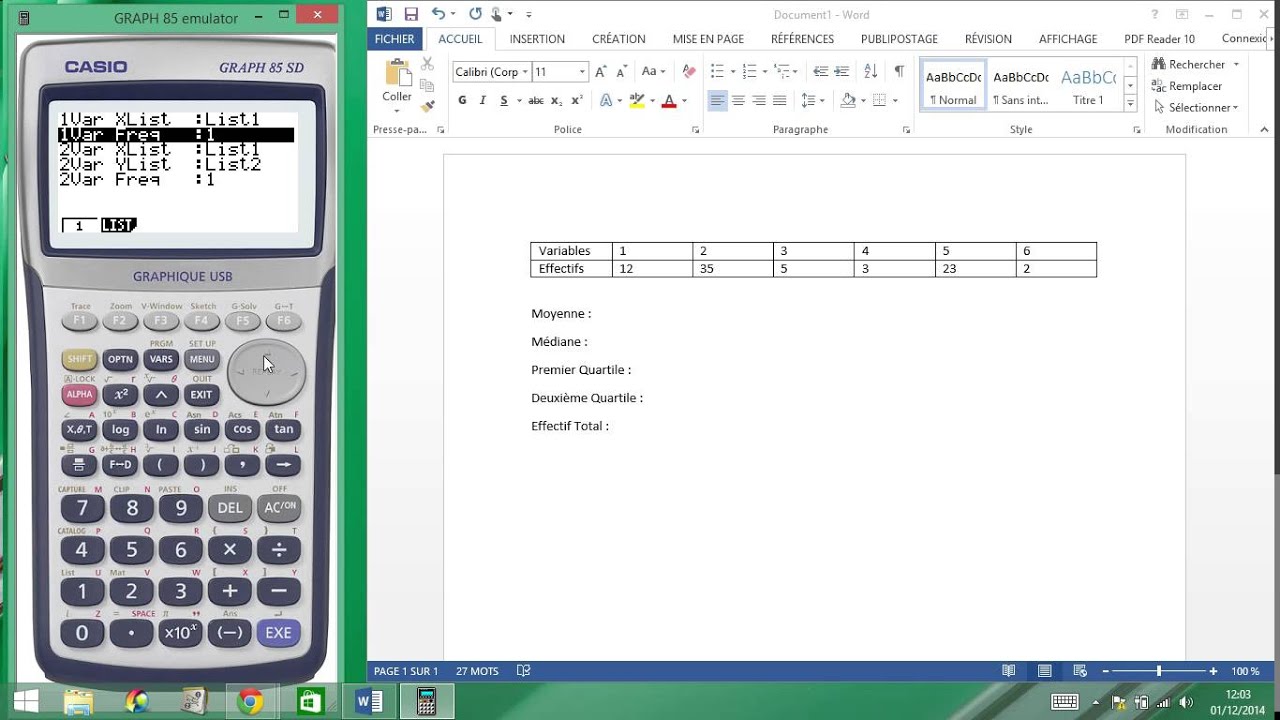
Task: Open Word Help question mark
Action: pyautogui.click(x=1155, y=14)
